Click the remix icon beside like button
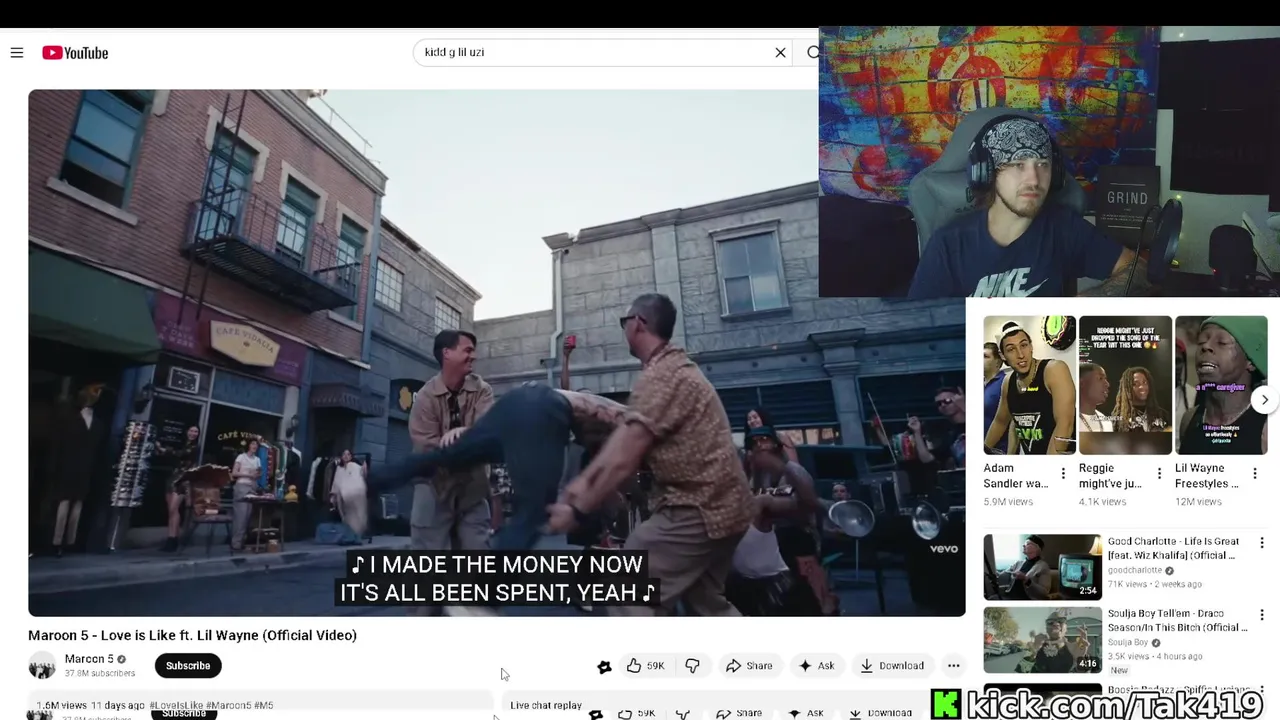Image resolution: width=1280 pixels, height=720 pixels. tap(604, 666)
